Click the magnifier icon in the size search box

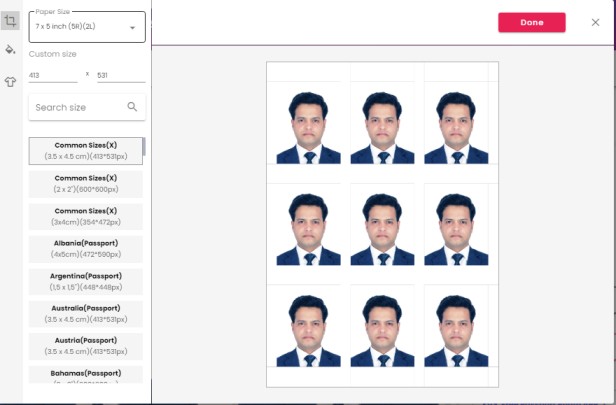pyautogui.click(x=133, y=107)
